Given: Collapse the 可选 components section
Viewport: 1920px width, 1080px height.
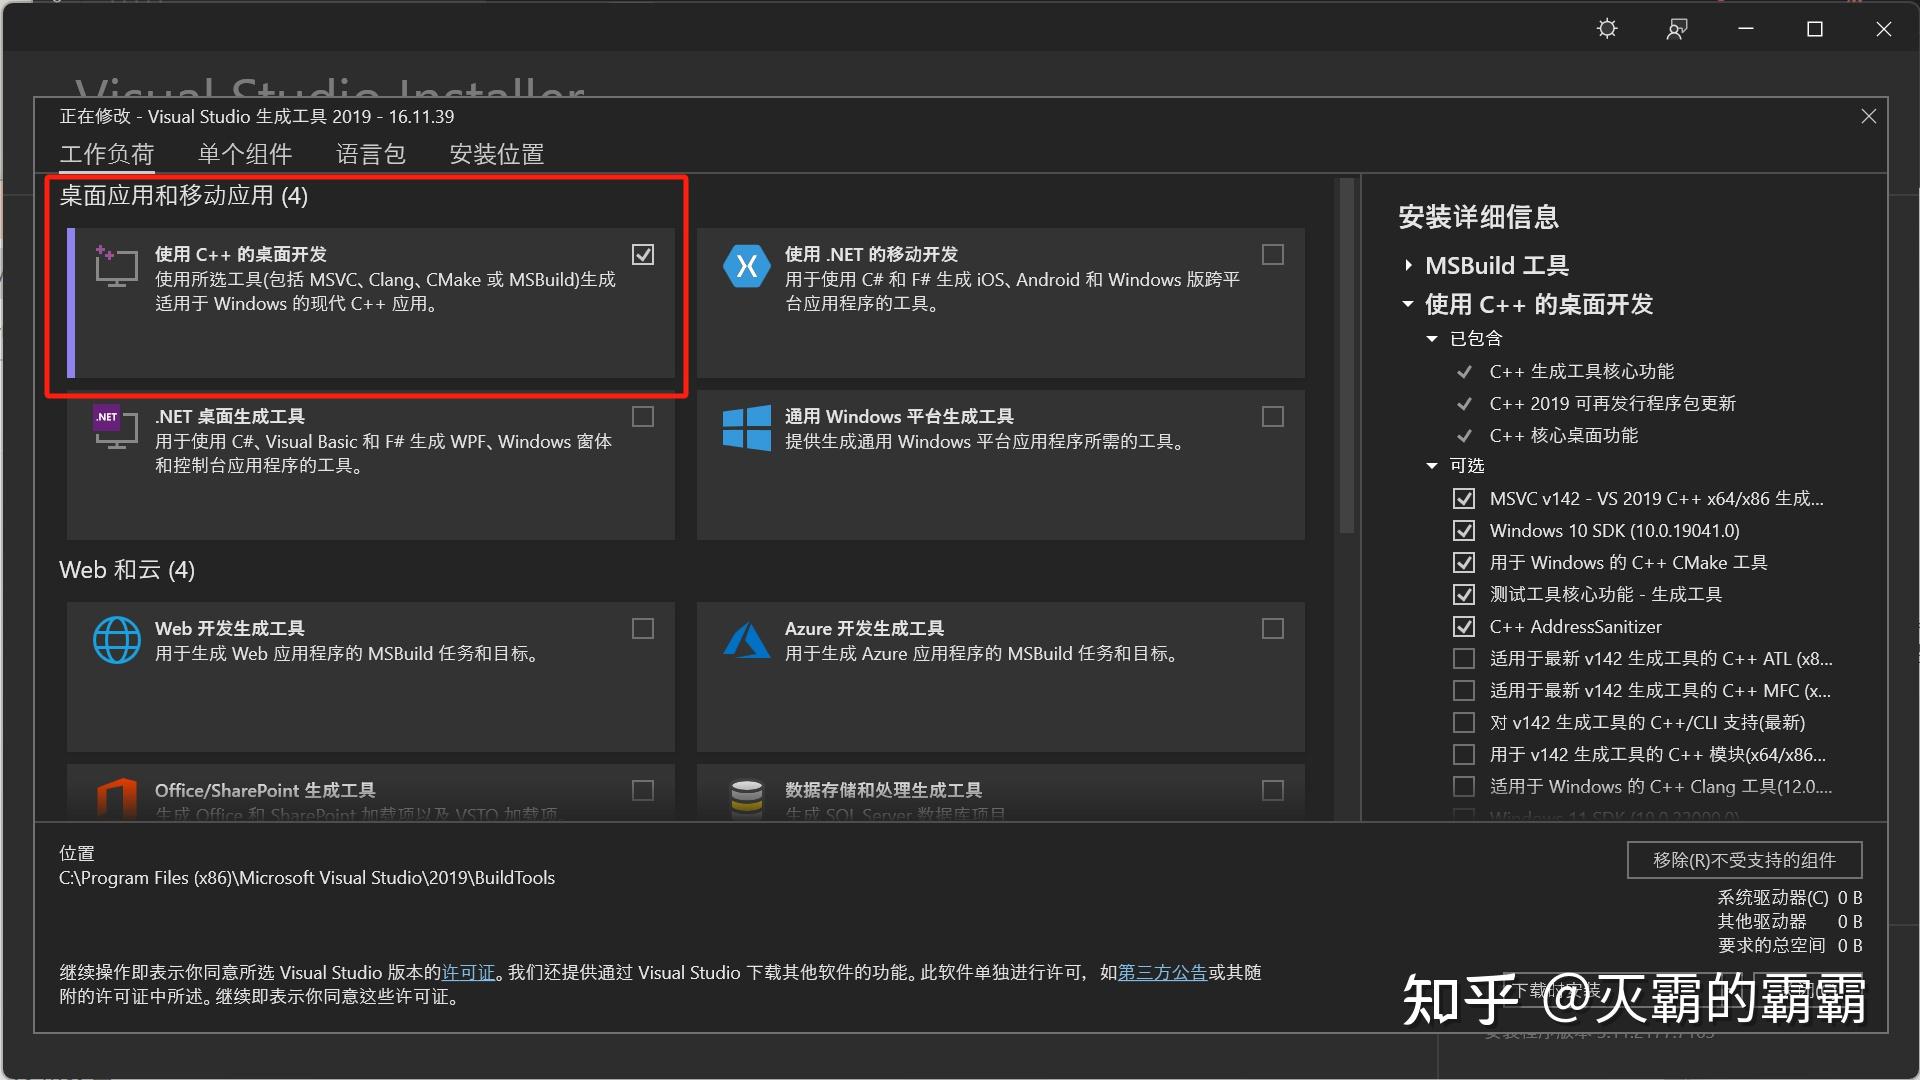Looking at the screenshot, I should [x=1431, y=466].
